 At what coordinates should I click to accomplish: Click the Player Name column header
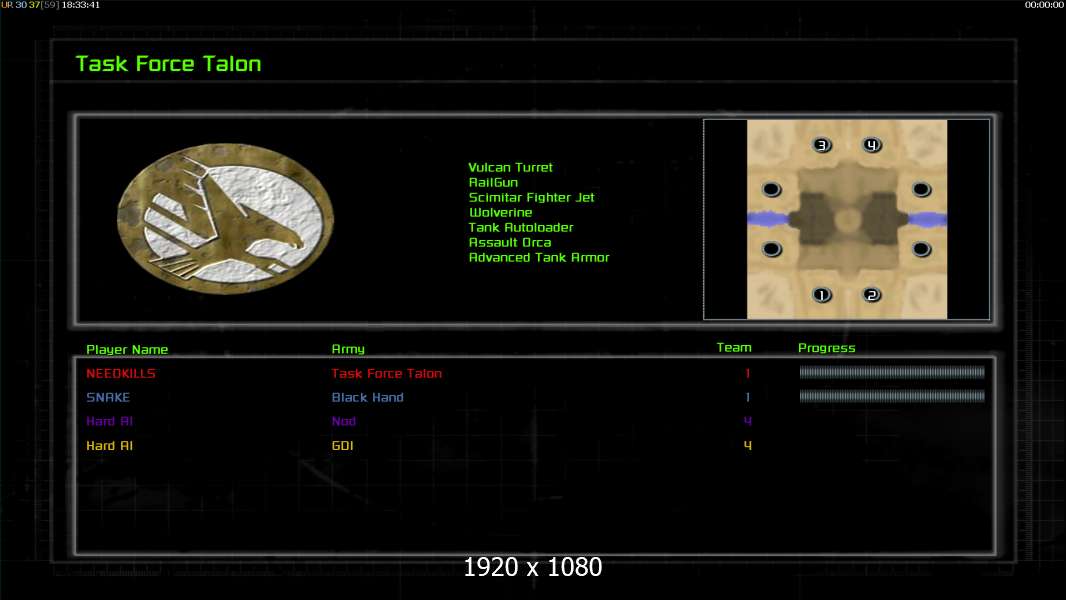(127, 349)
